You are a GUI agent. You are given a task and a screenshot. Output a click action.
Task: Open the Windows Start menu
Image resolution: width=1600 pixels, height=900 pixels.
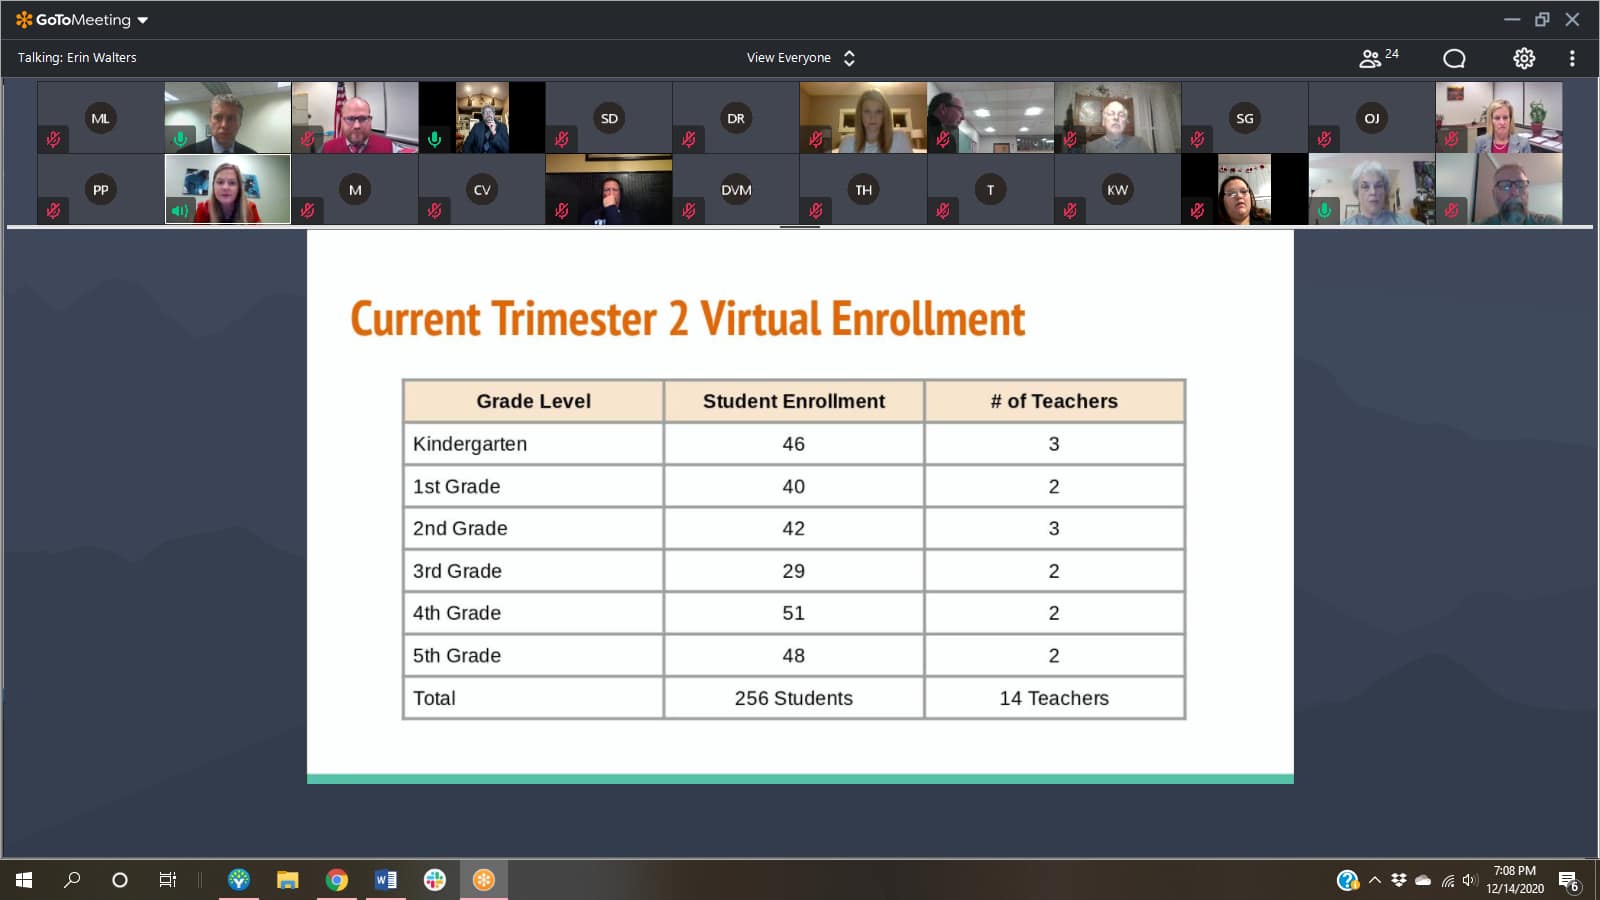click(x=24, y=880)
